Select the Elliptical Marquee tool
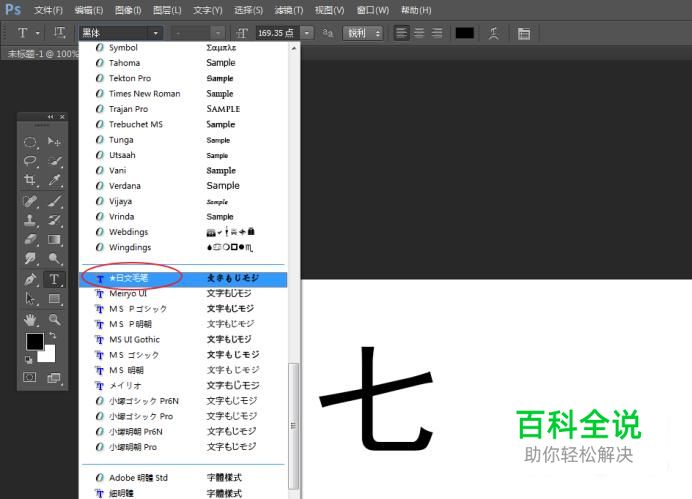 click(x=30, y=142)
